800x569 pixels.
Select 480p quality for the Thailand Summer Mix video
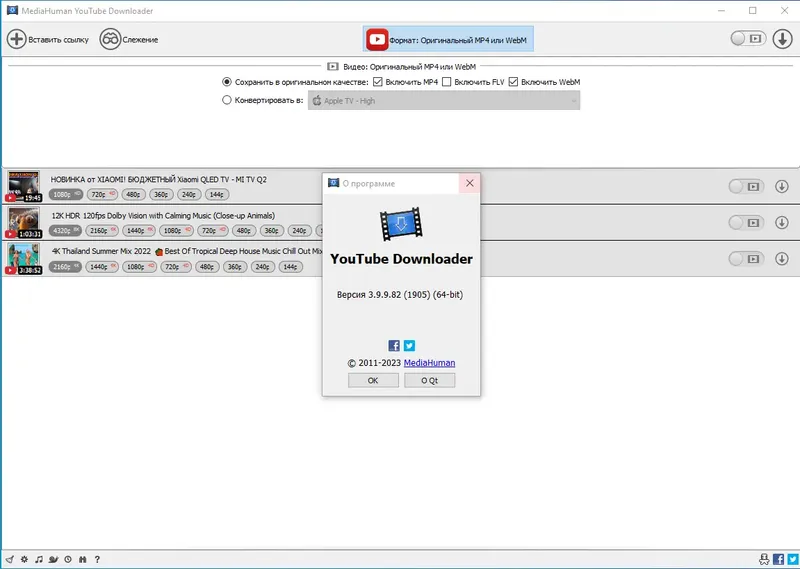point(207,267)
